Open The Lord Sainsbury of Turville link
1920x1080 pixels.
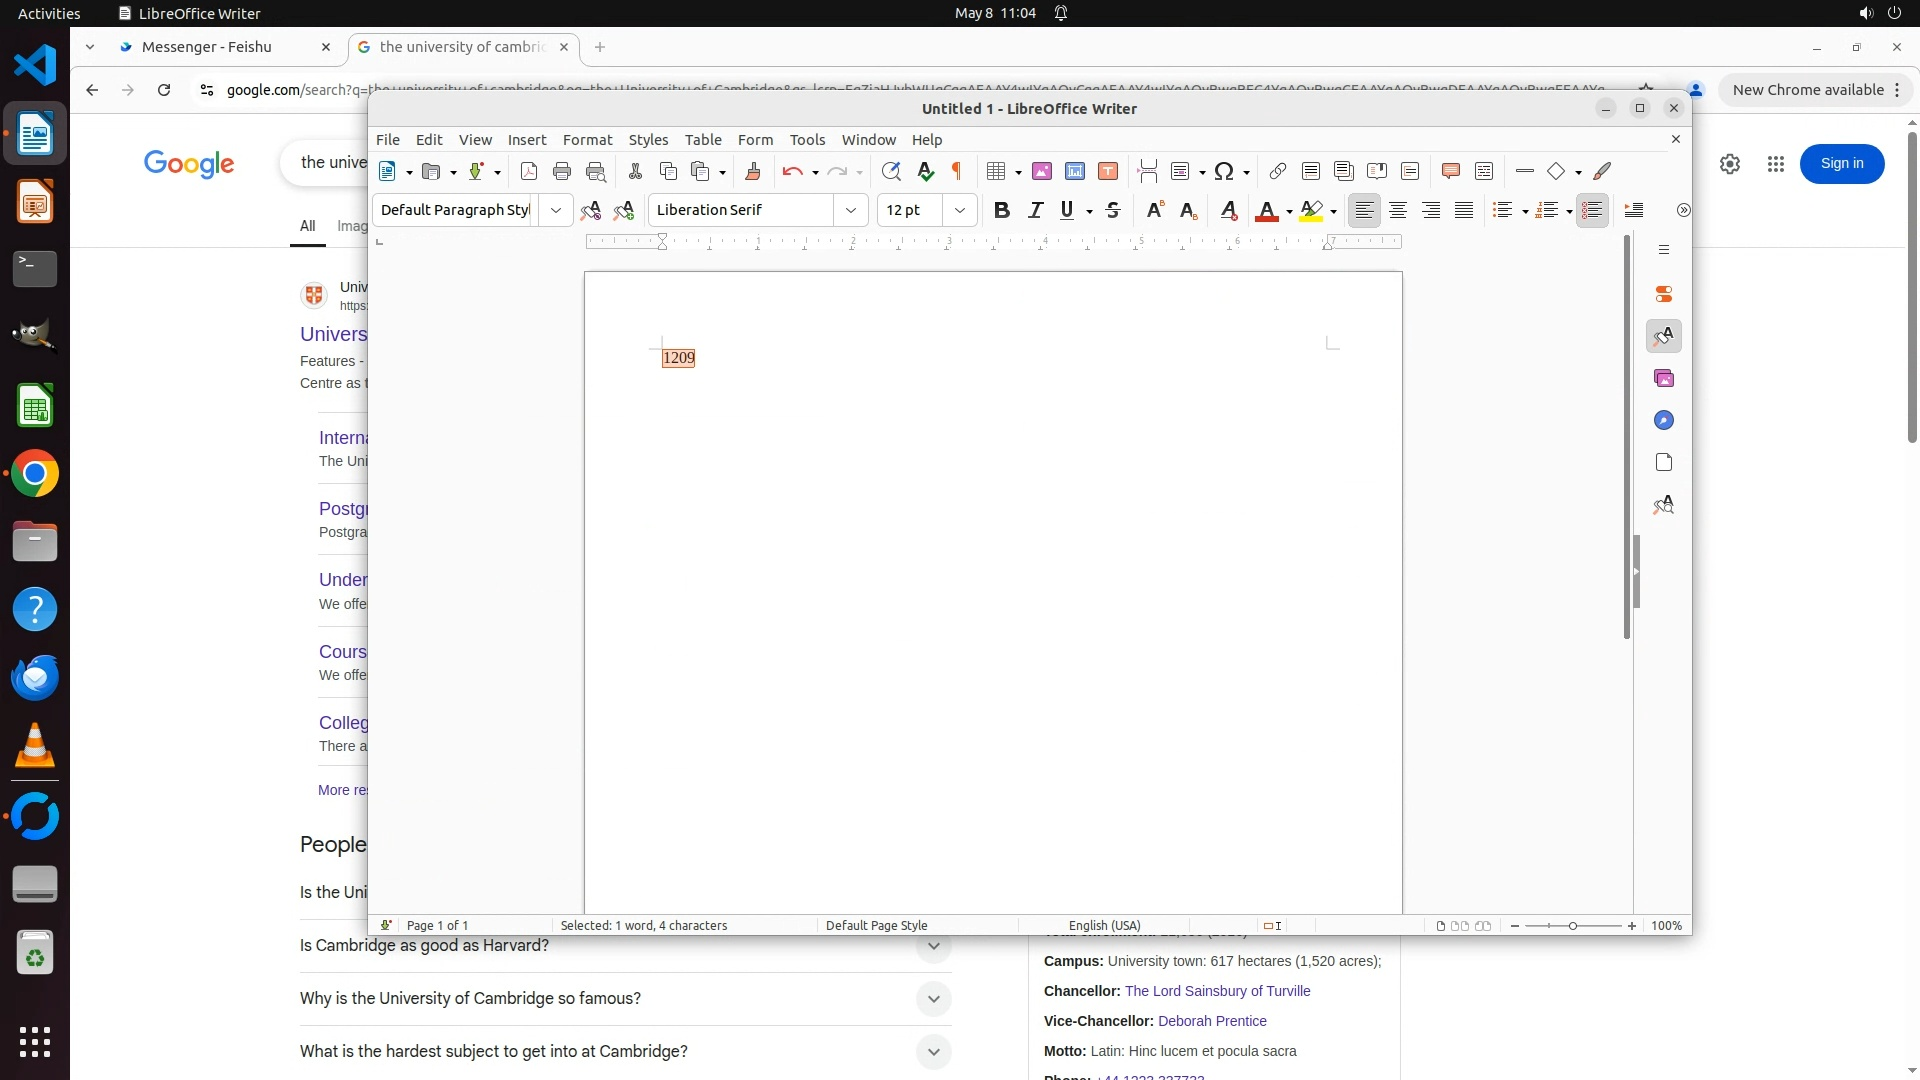pyautogui.click(x=1217, y=991)
